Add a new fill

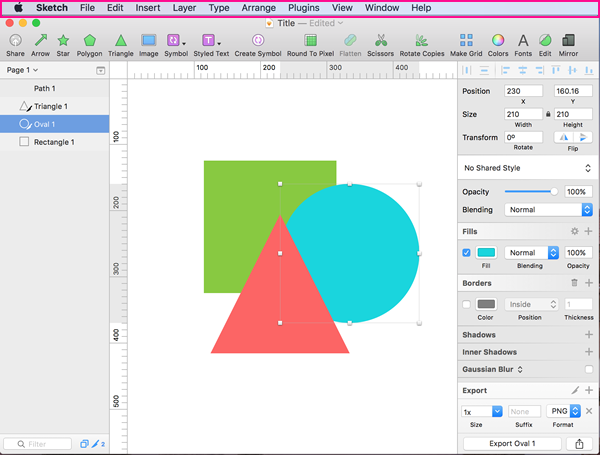589,231
